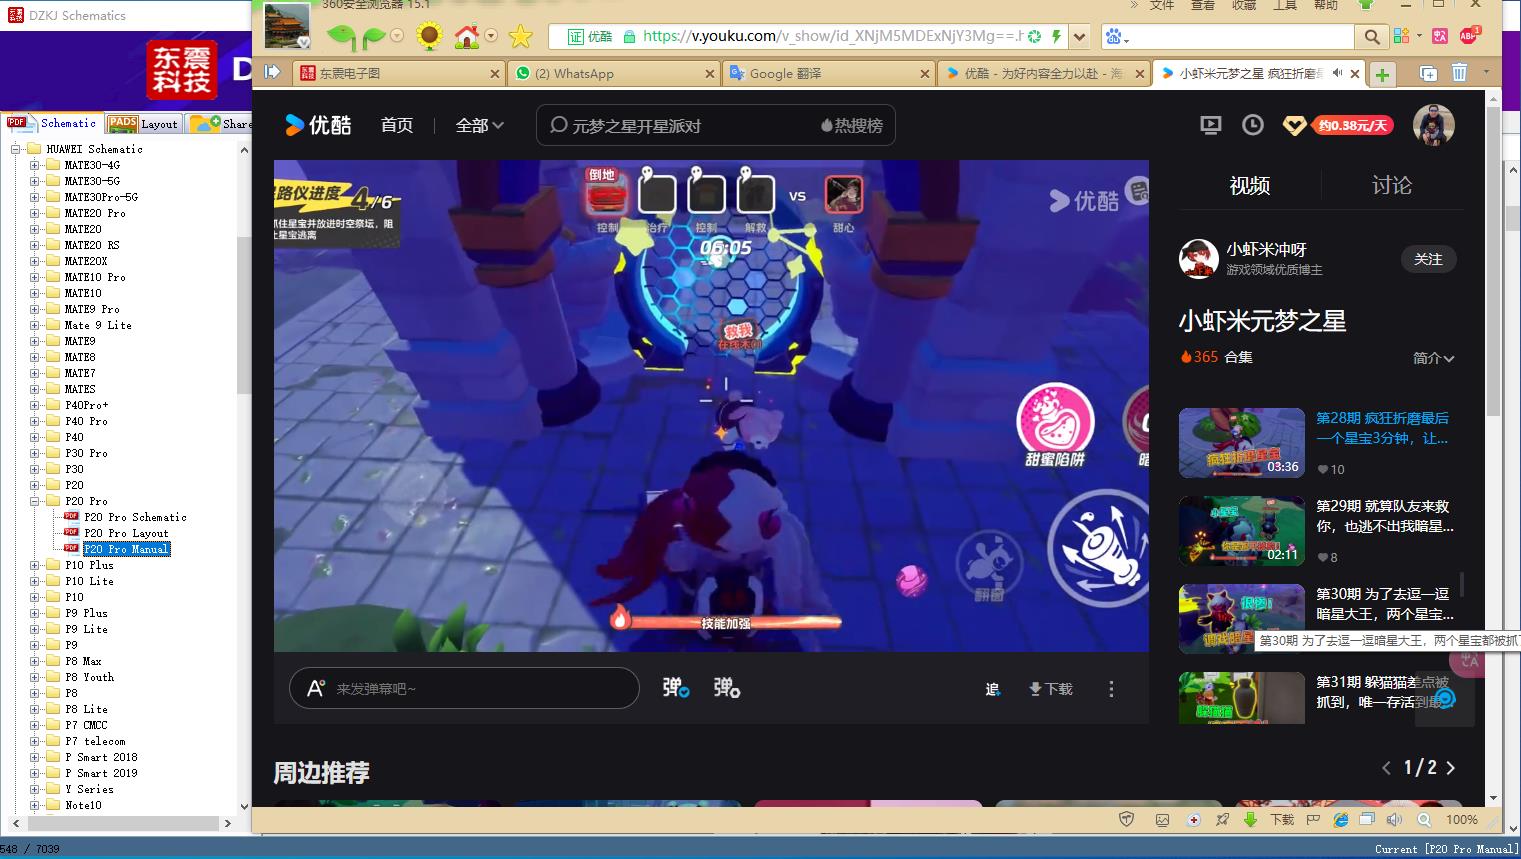The width and height of the screenshot is (1521, 859).
Task: Collapse the P20 Pro folder
Action: coord(35,501)
